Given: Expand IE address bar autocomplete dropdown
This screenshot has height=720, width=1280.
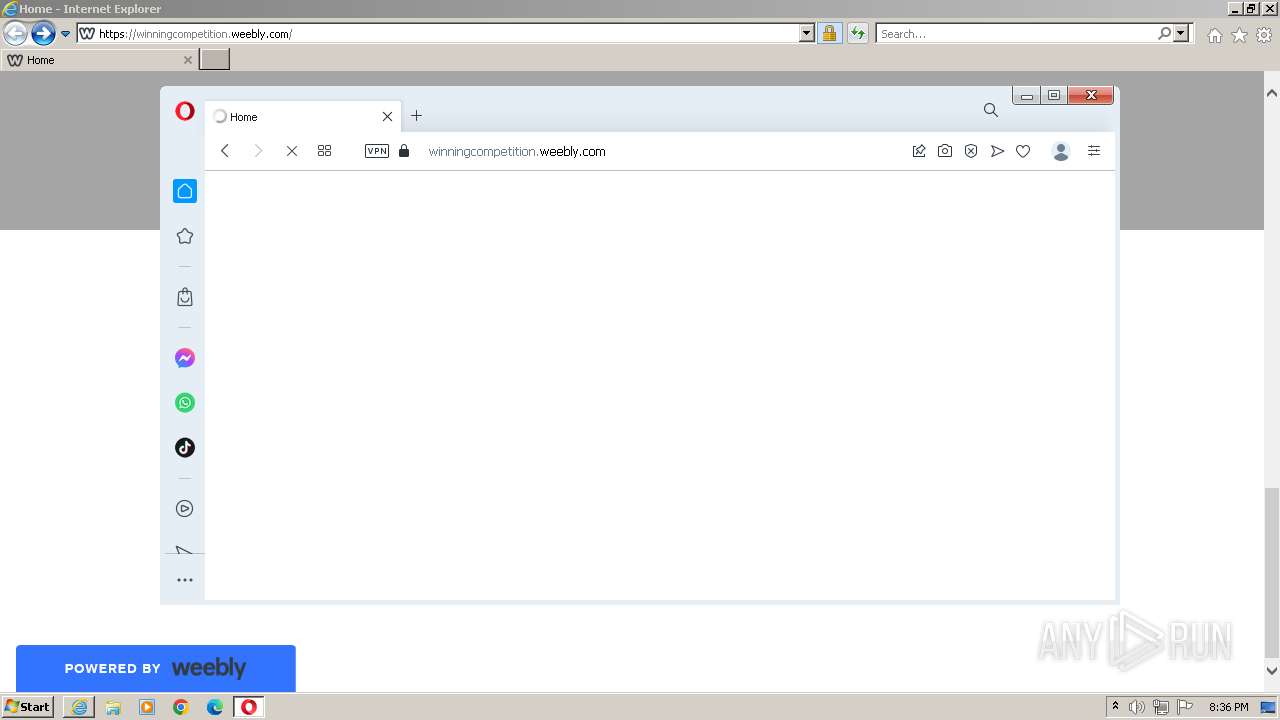Looking at the screenshot, I should pos(807,33).
